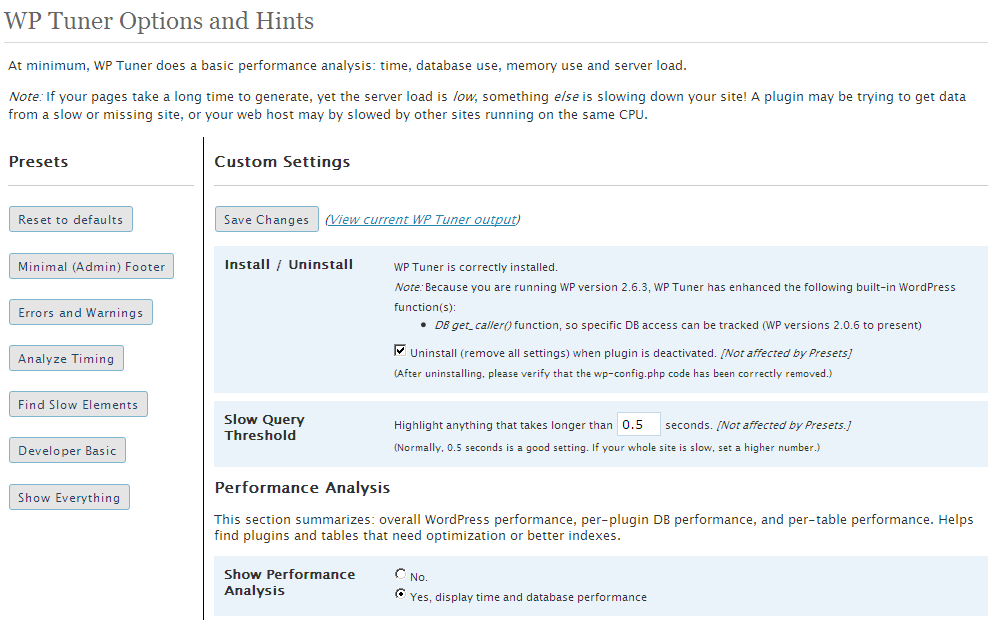This screenshot has height=620, width=998.
Task: Click the Save Changes button
Action: coord(267,219)
